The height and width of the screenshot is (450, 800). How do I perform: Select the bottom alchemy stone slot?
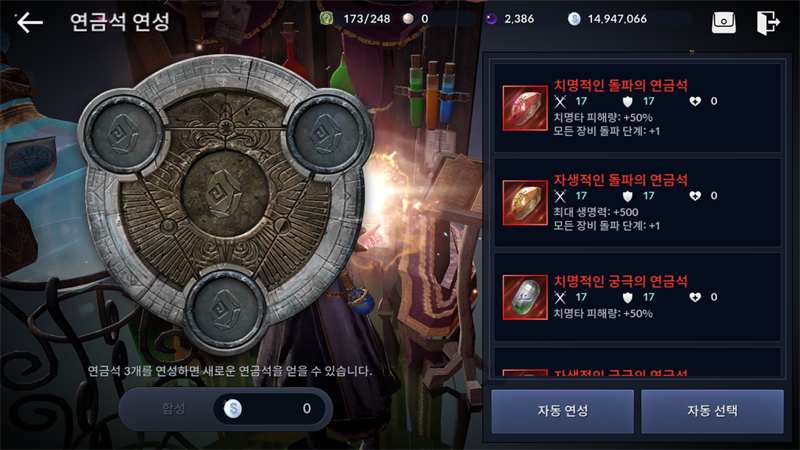(x=224, y=309)
